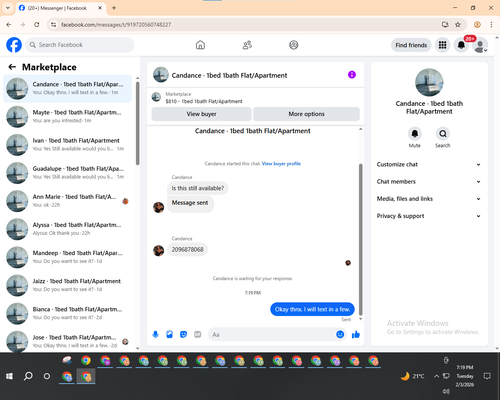Click the $810 listing thumbnail under Marketplace

(x=156, y=97)
